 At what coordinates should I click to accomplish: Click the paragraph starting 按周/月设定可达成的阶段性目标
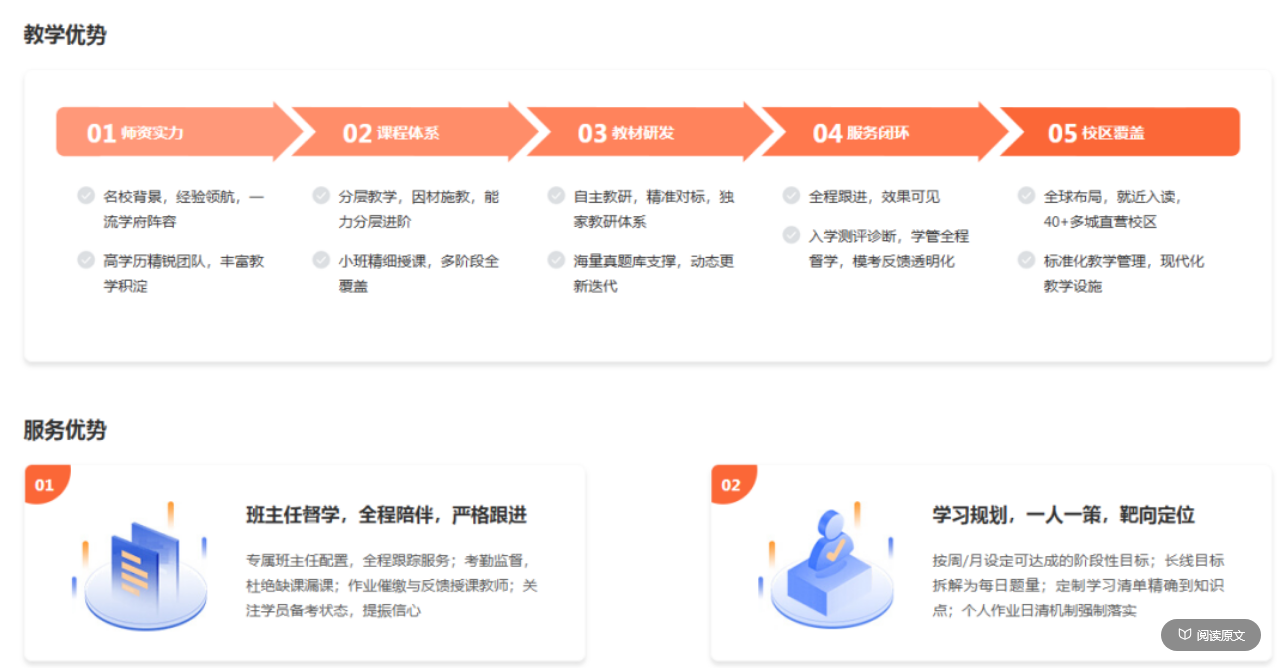[1079, 585]
